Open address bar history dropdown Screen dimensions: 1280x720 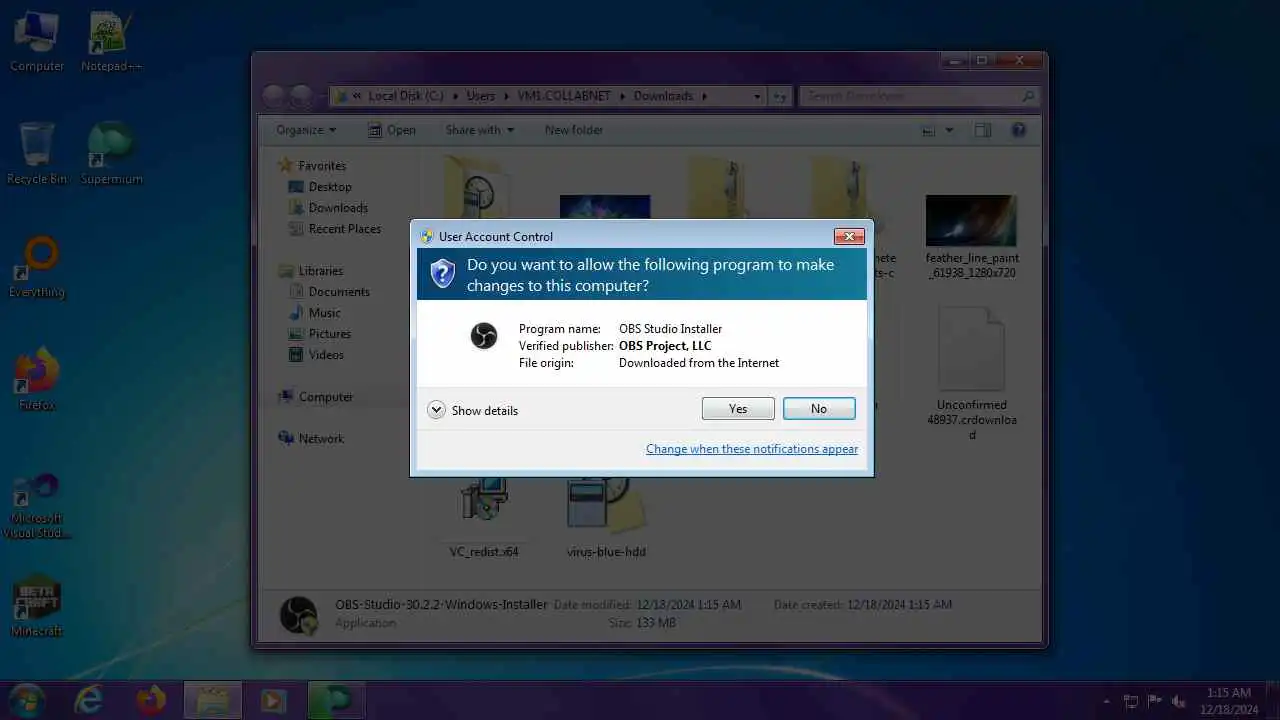click(756, 96)
